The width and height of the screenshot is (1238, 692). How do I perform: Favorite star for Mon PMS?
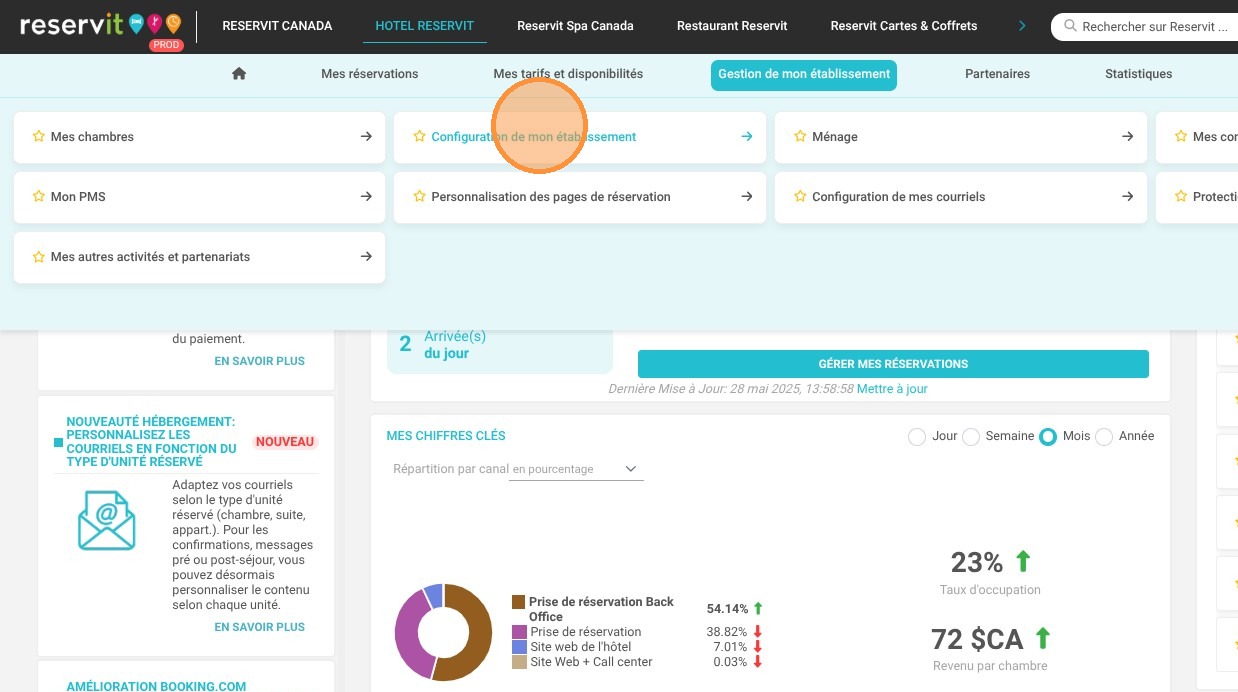click(38, 197)
